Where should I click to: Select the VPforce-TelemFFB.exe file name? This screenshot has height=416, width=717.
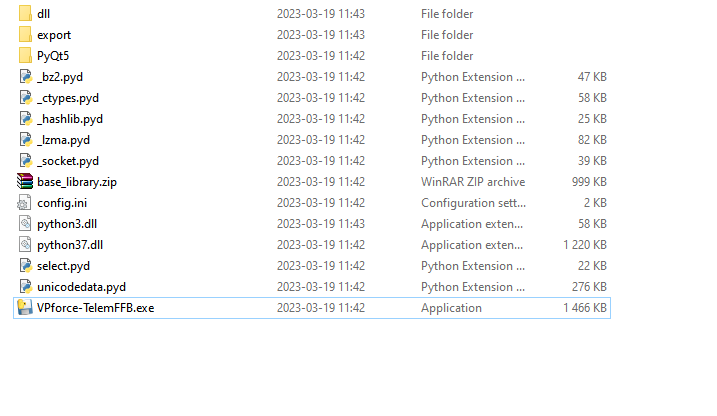pyautogui.click(x=95, y=308)
